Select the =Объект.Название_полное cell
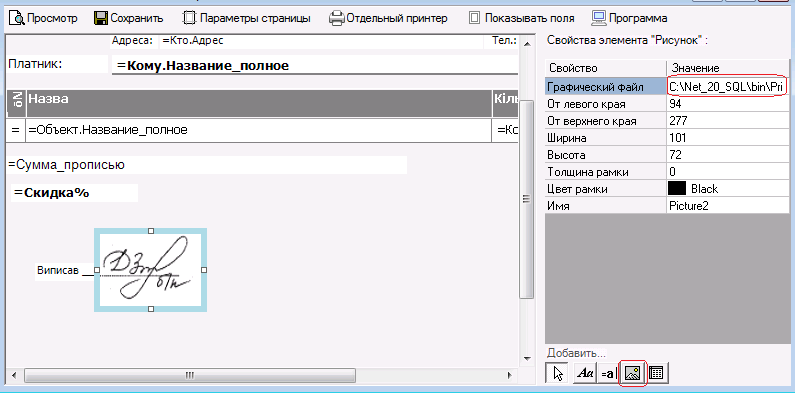 click(259, 130)
